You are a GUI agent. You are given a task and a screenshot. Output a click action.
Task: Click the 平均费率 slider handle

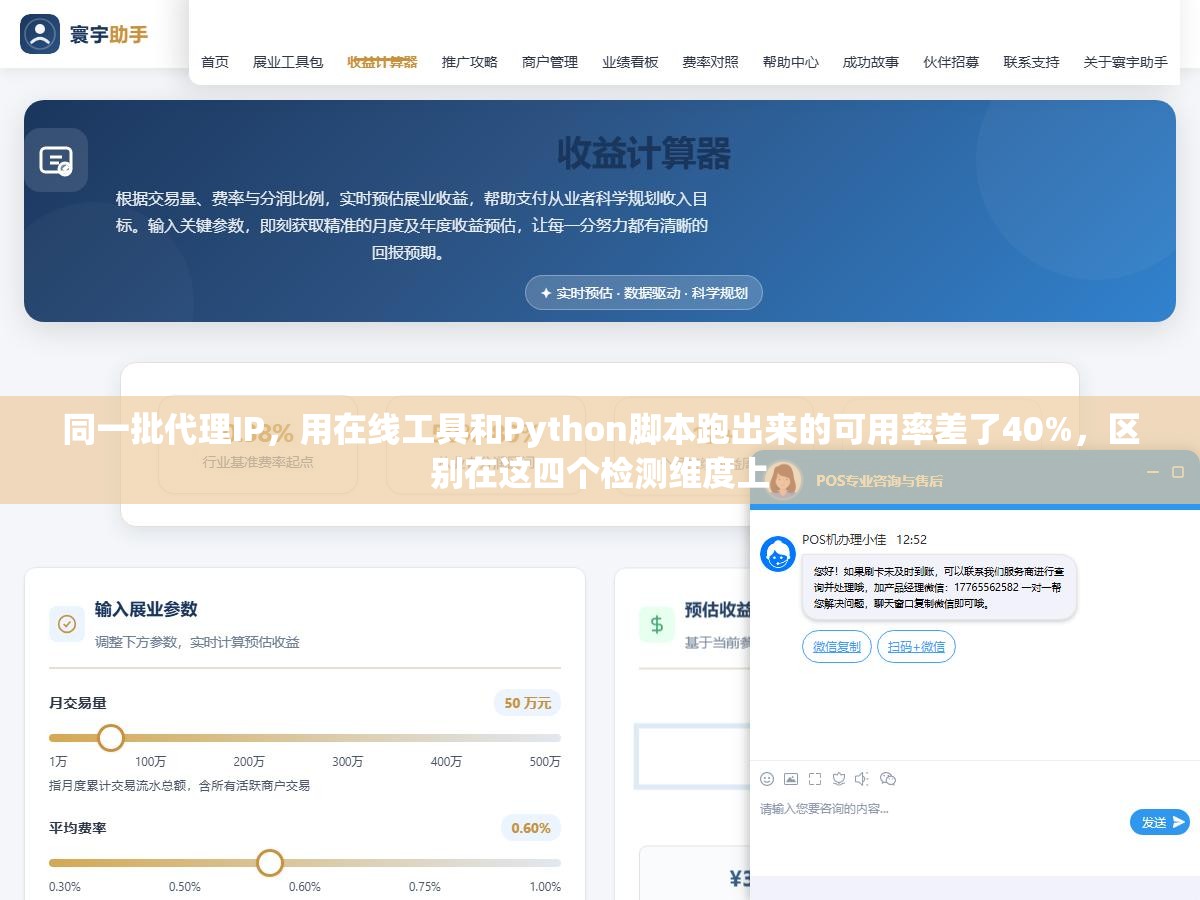click(x=270, y=862)
